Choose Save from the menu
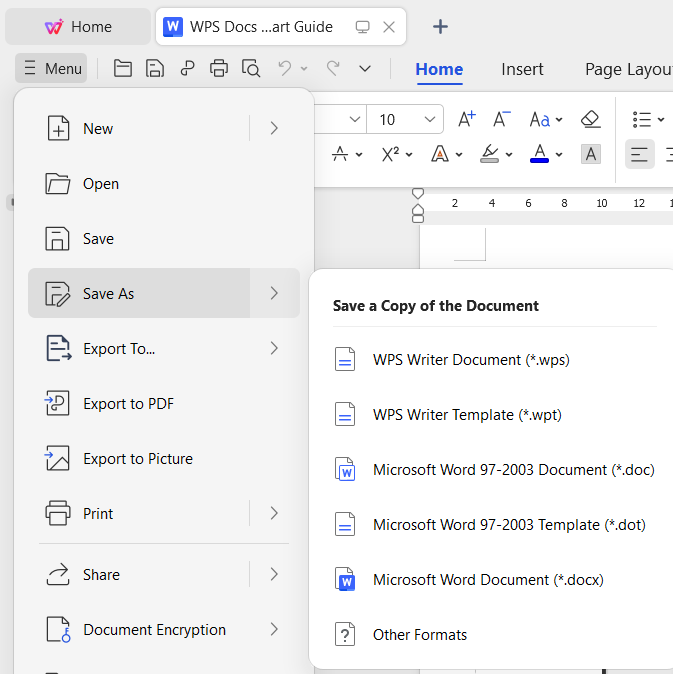673x674 pixels. tap(164, 239)
